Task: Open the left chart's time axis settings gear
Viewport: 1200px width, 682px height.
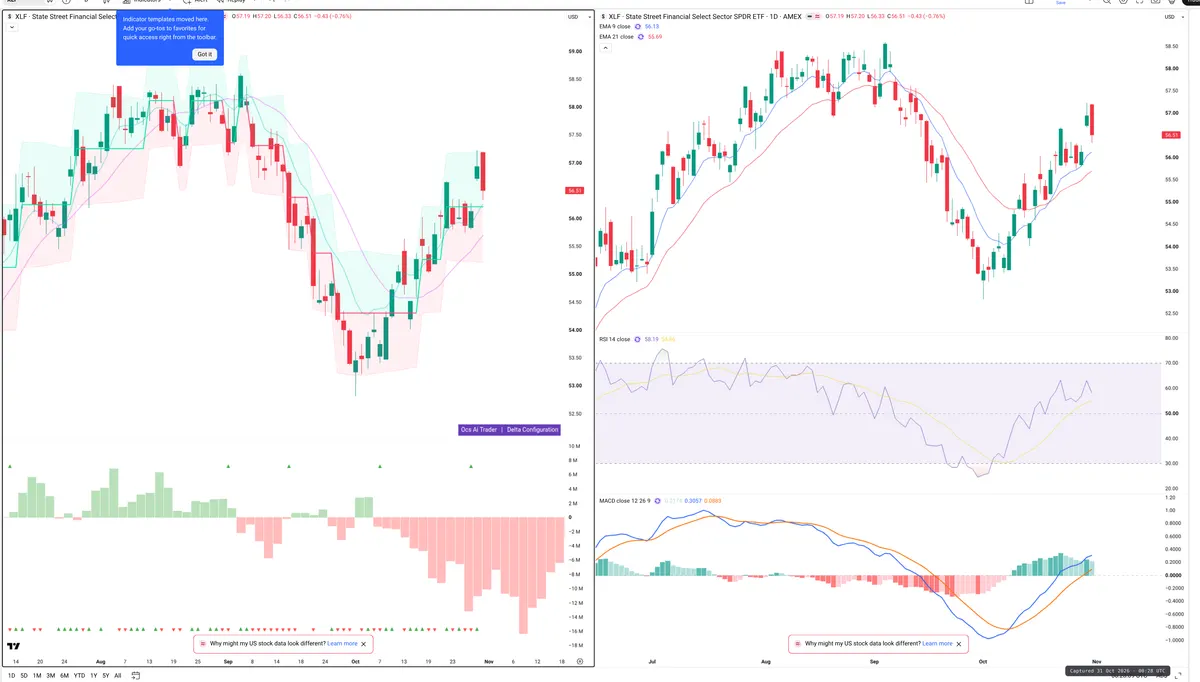Action: (x=580, y=662)
